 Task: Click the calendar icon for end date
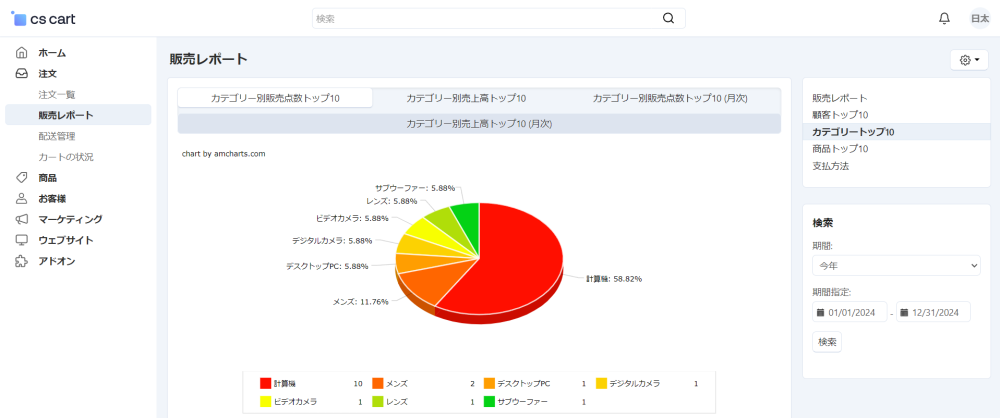point(905,313)
